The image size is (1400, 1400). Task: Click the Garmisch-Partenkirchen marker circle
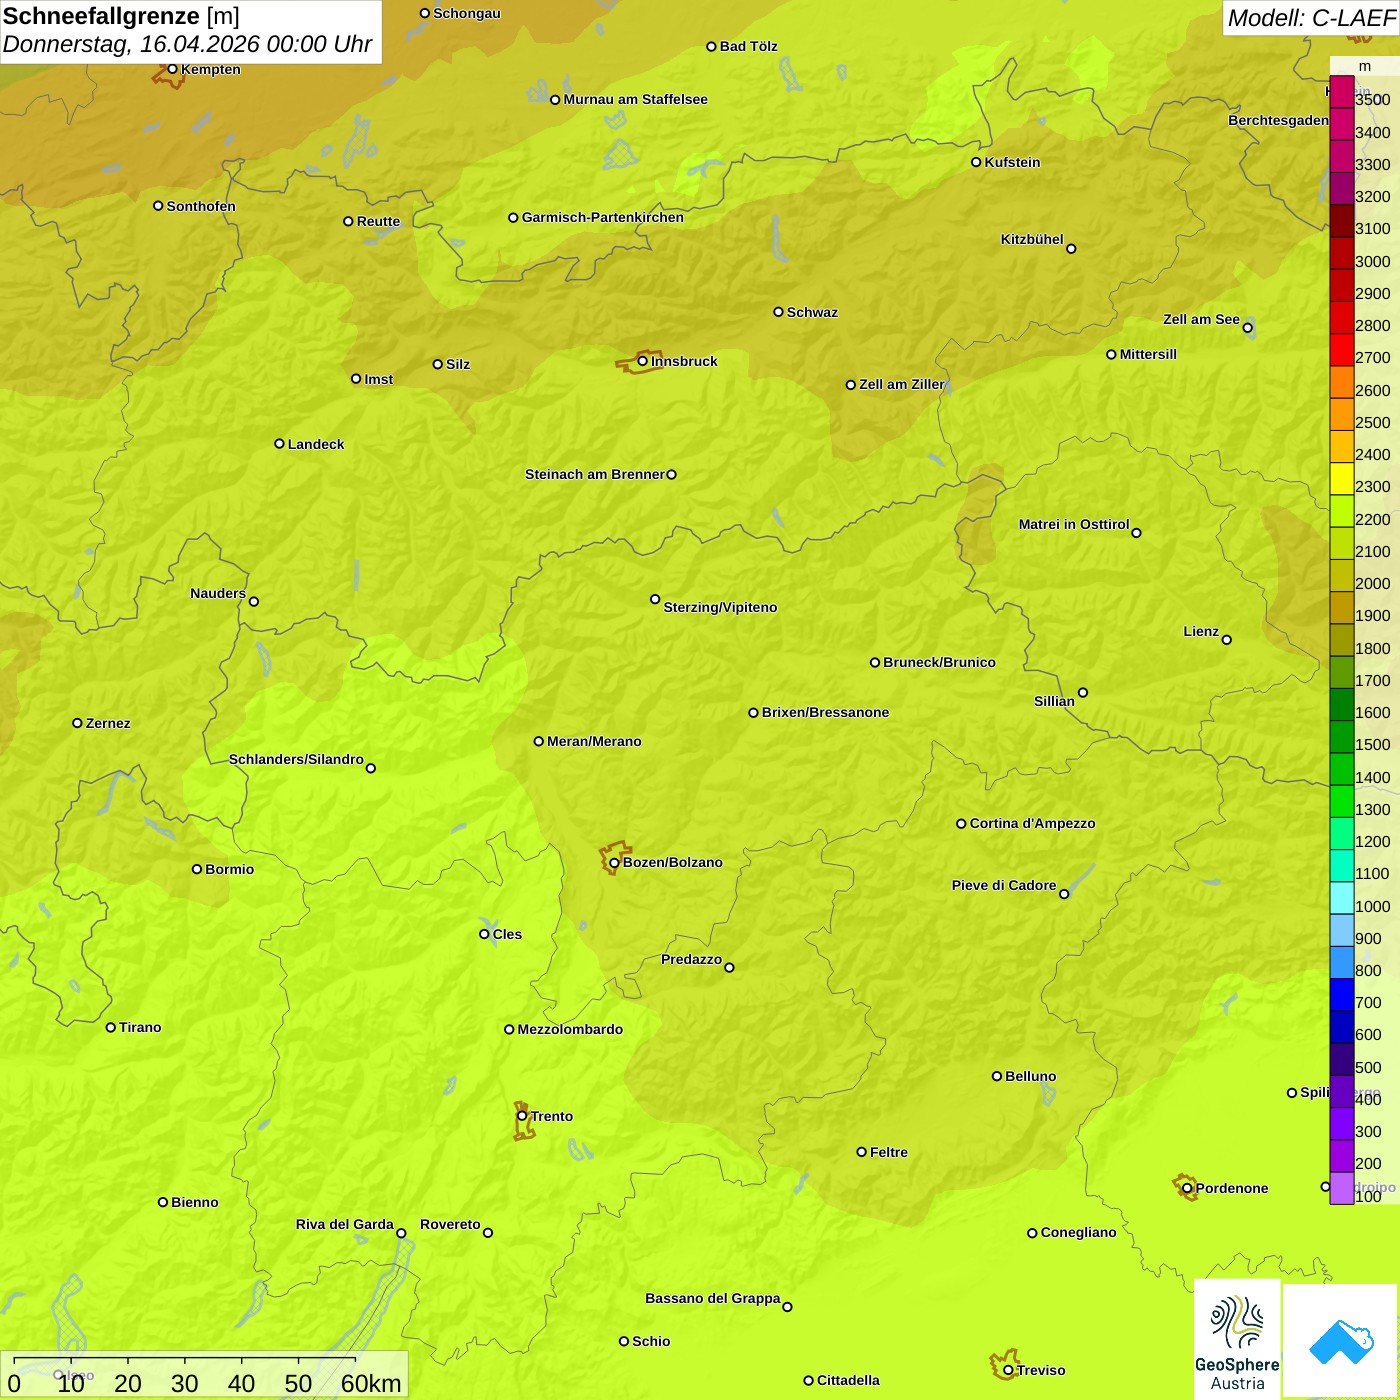click(513, 218)
